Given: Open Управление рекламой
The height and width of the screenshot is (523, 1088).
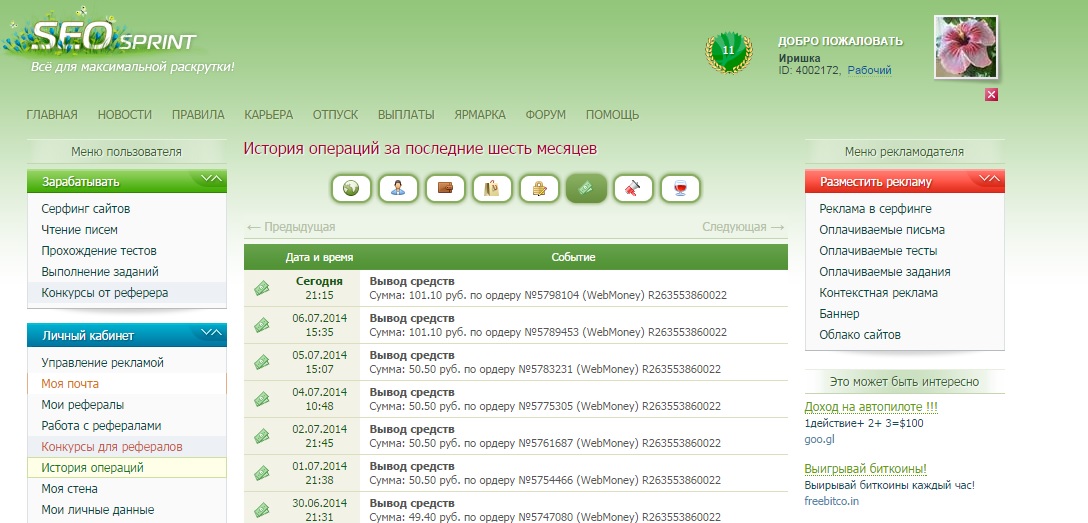Looking at the screenshot, I should [x=102, y=363].
